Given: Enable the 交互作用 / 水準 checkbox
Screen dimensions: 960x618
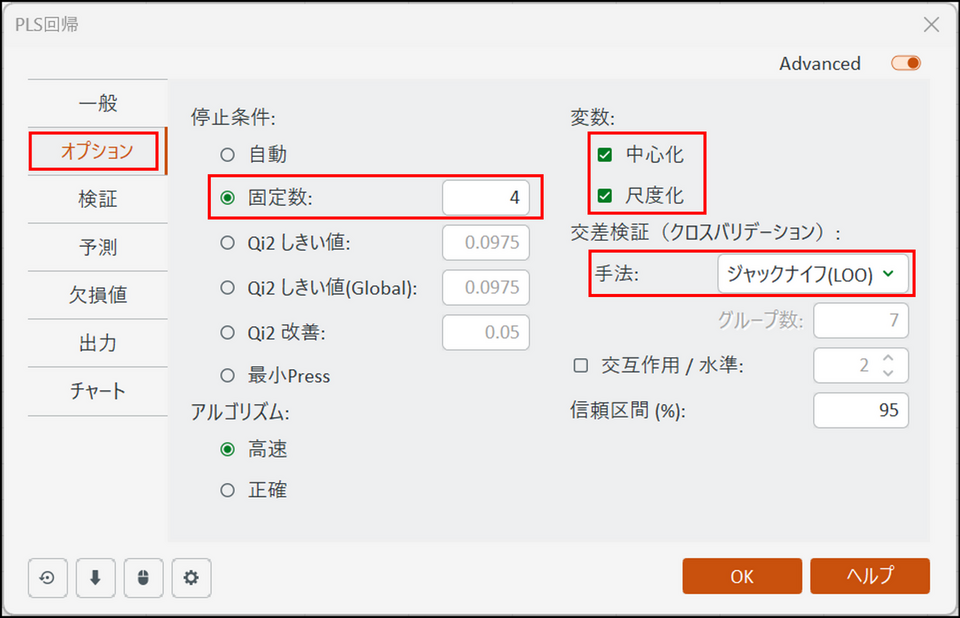Looking at the screenshot, I should (580, 366).
